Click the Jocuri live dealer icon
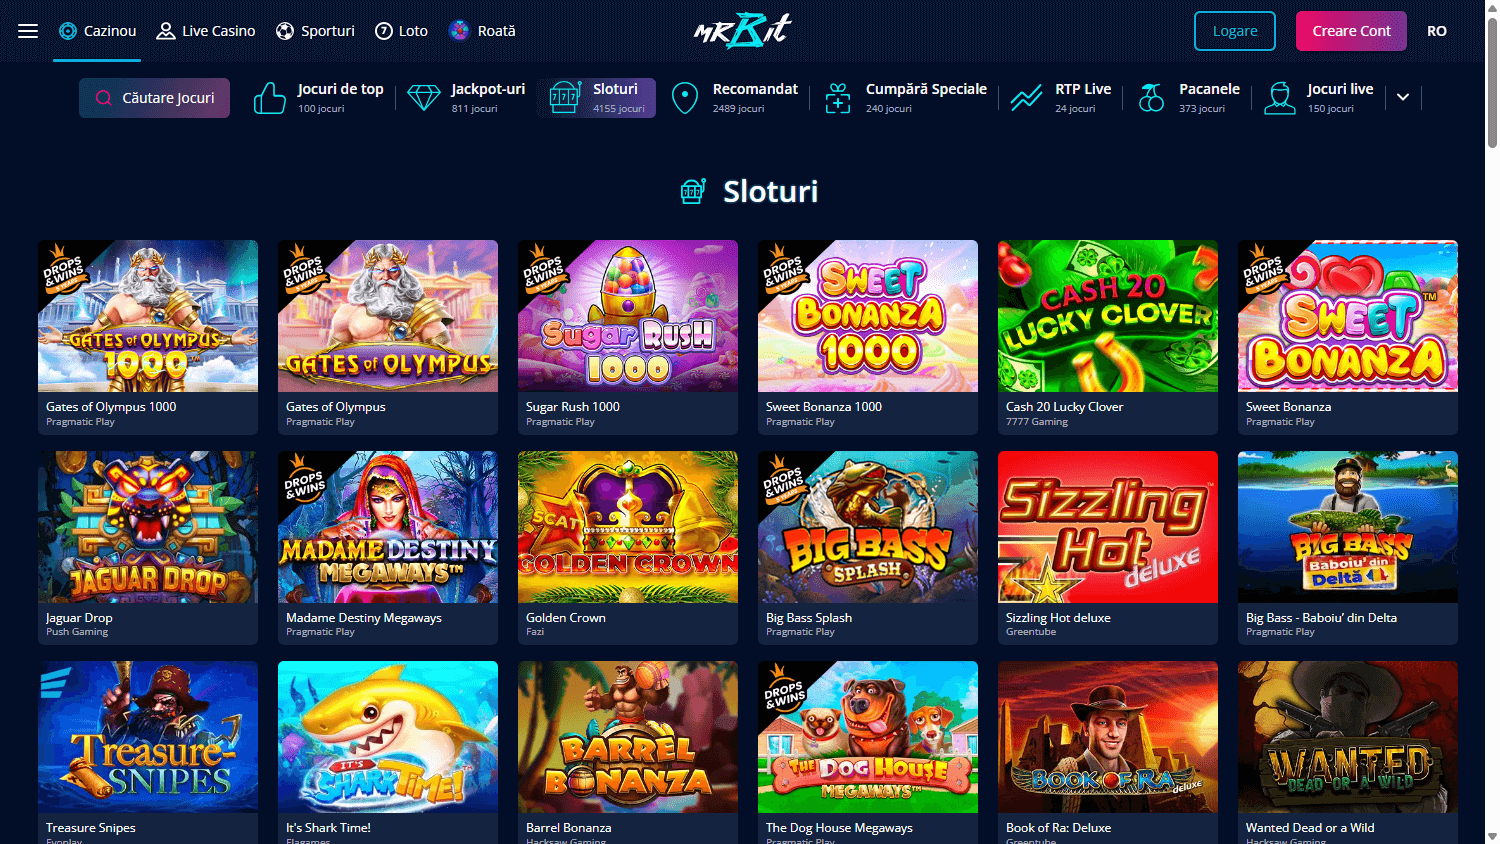This screenshot has height=844, width=1500. (x=1279, y=98)
